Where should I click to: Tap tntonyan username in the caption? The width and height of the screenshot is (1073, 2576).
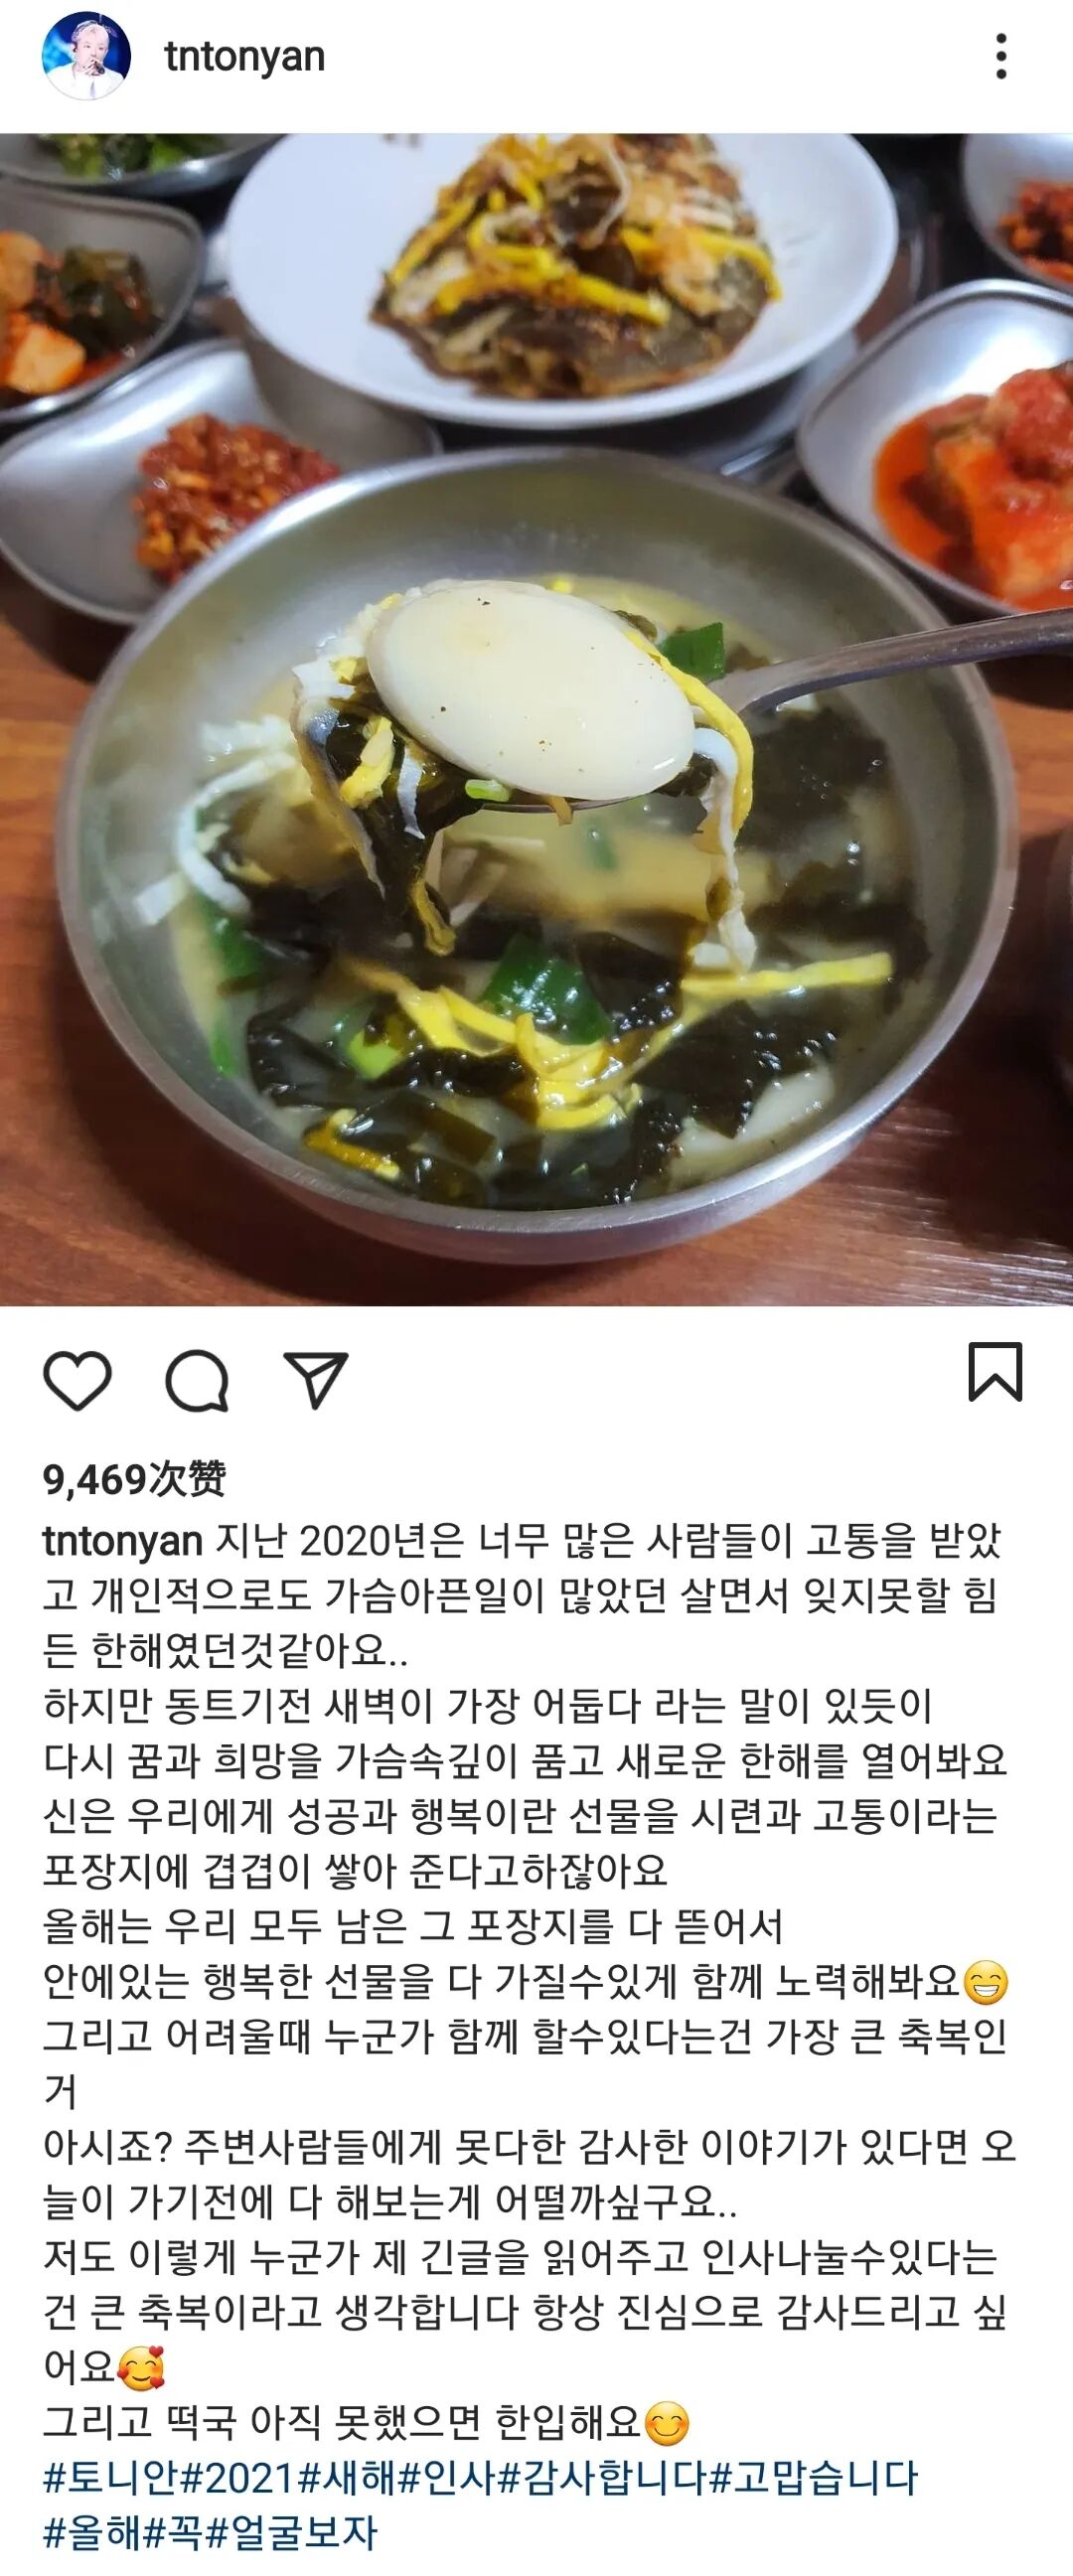(x=123, y=1542)
